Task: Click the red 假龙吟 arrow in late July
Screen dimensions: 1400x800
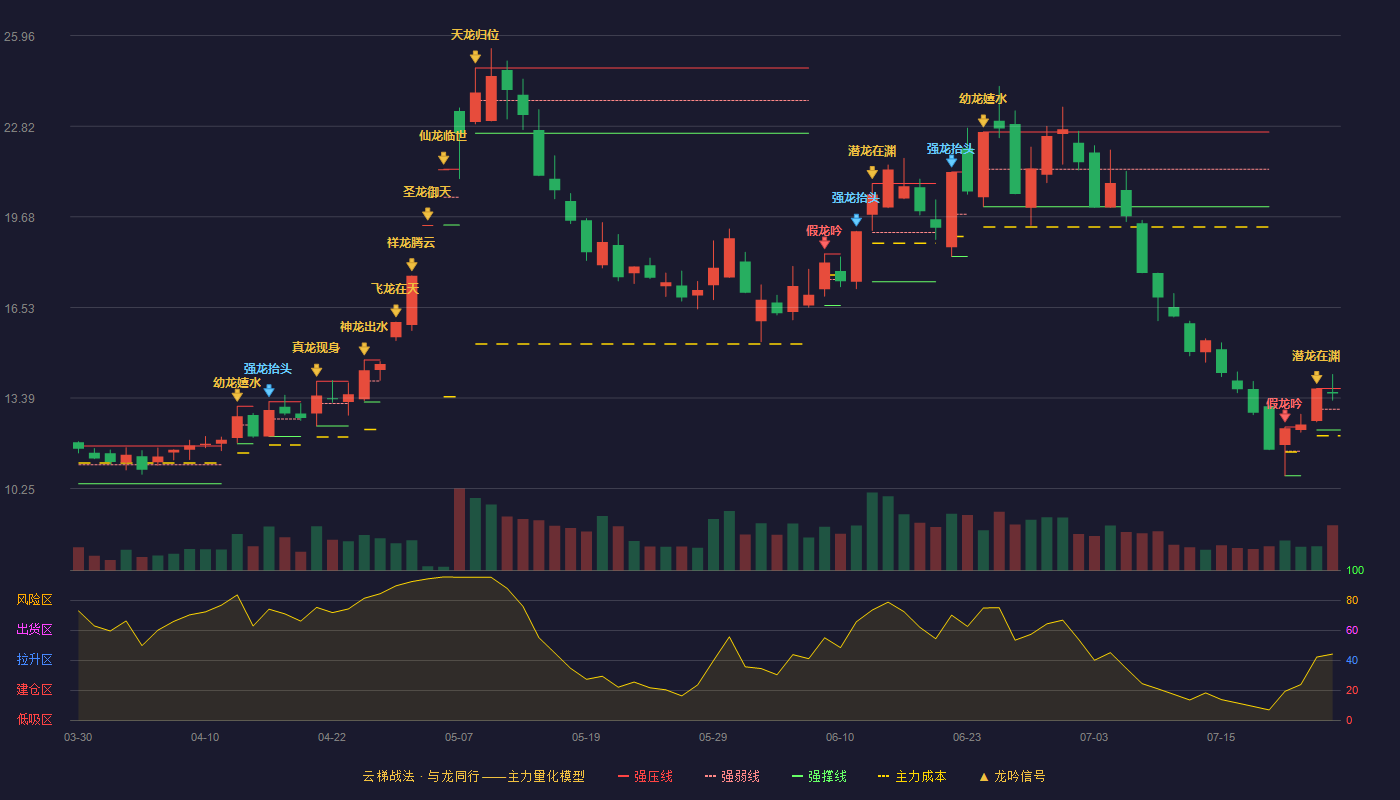Action: [1284, 415]
